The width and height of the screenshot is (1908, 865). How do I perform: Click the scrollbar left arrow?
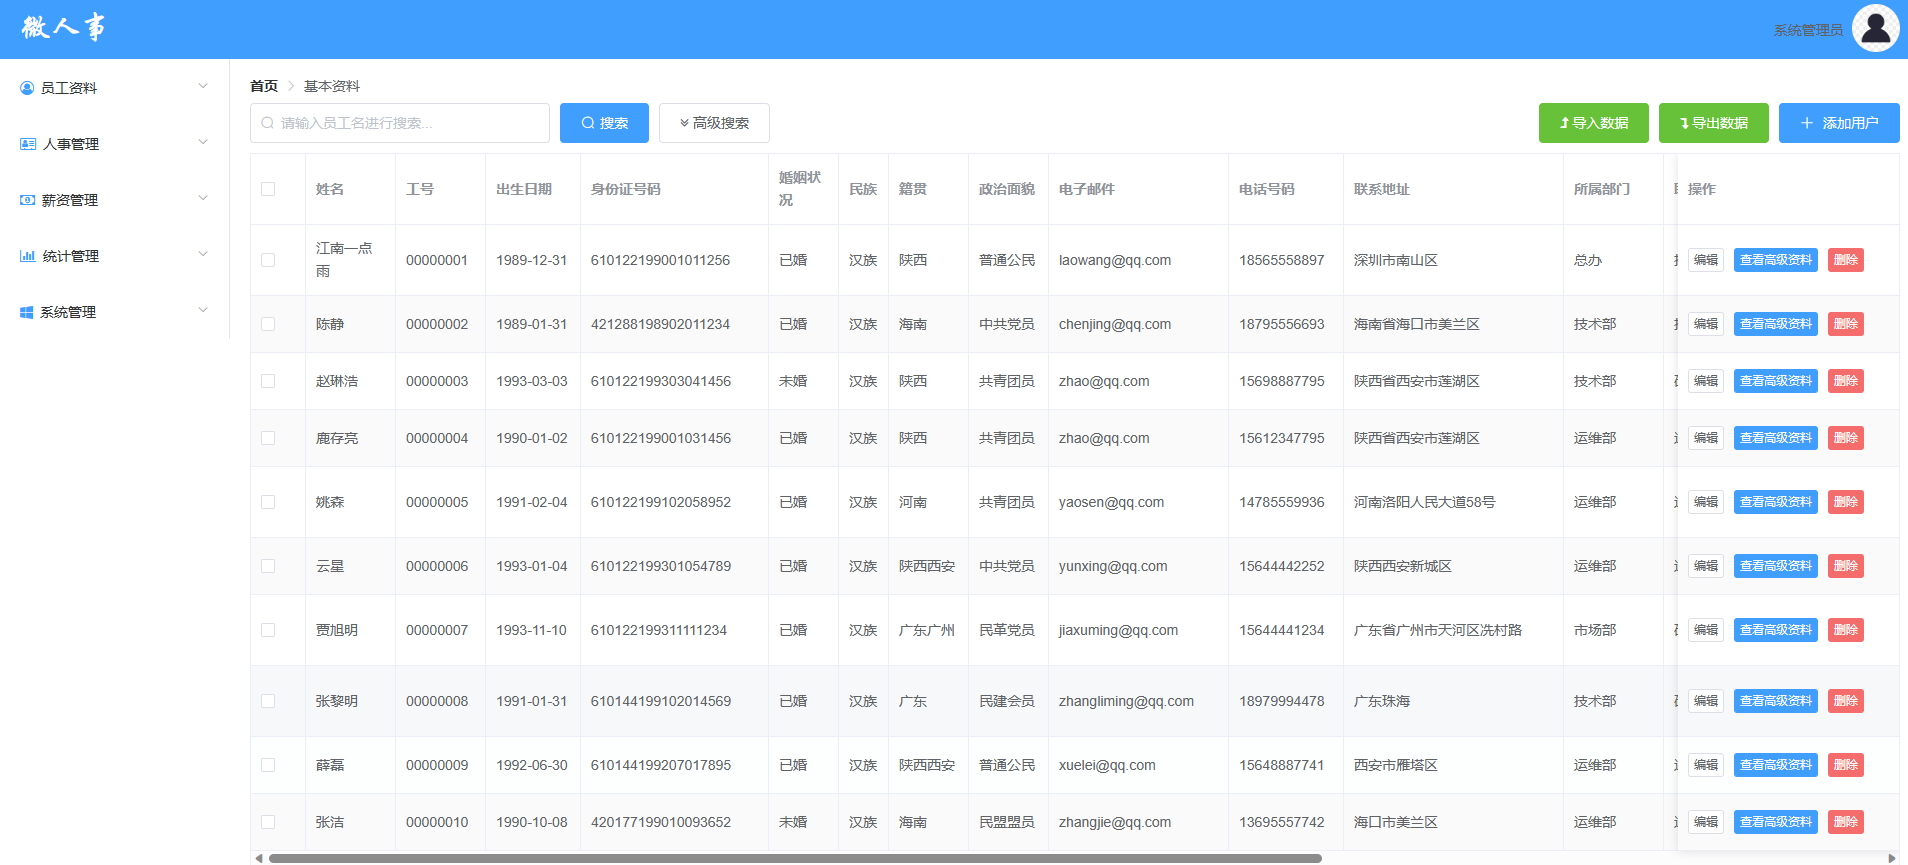tap(259, 858)
